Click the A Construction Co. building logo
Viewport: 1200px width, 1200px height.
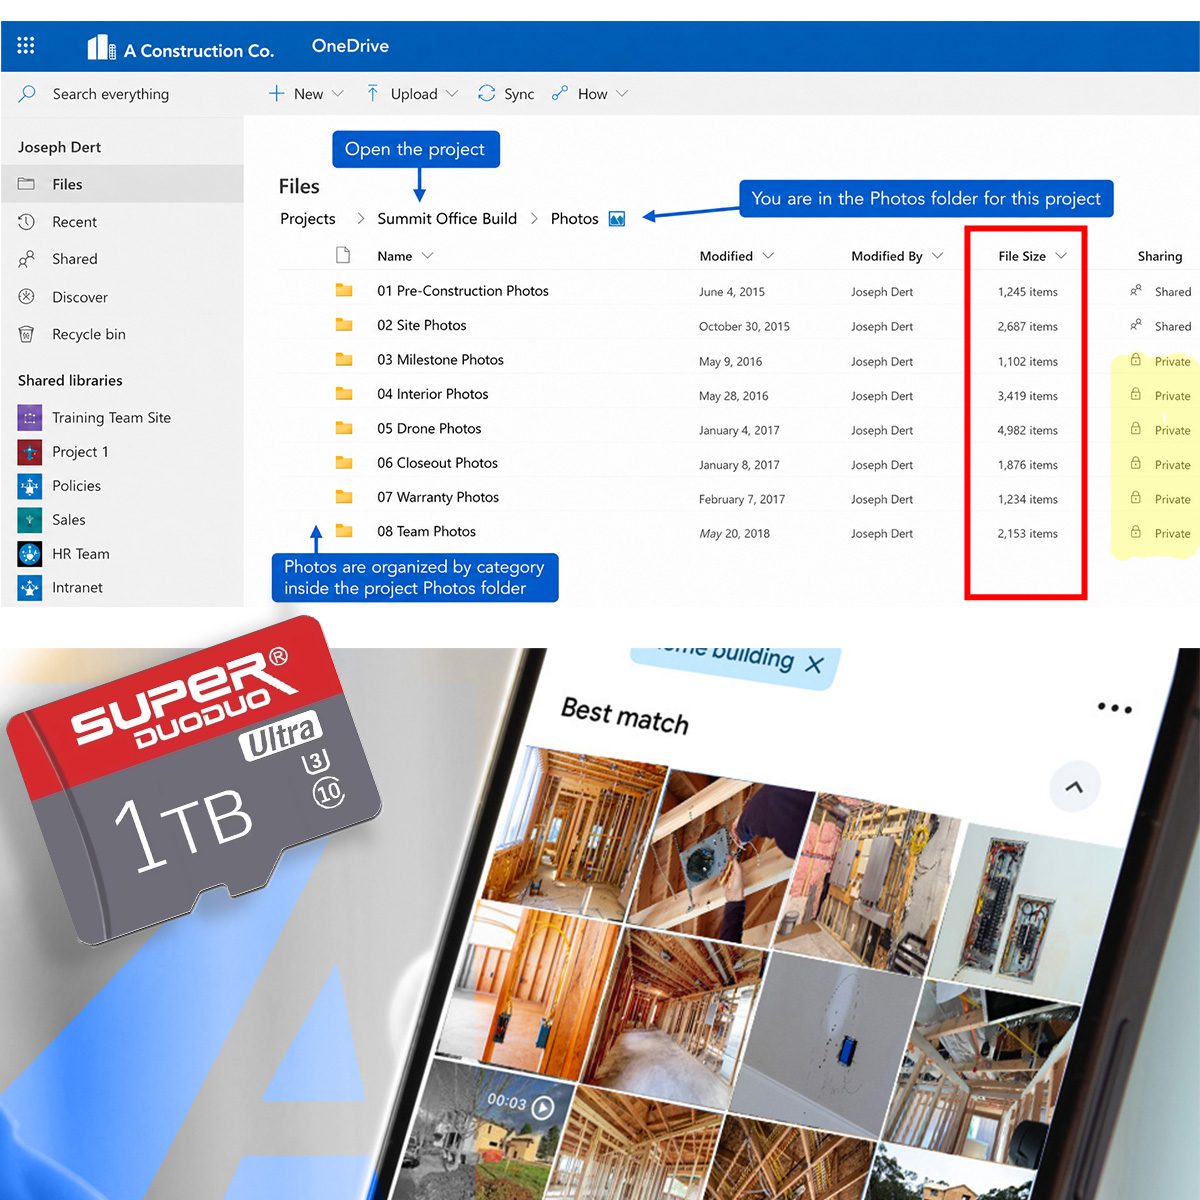point(102,47)
